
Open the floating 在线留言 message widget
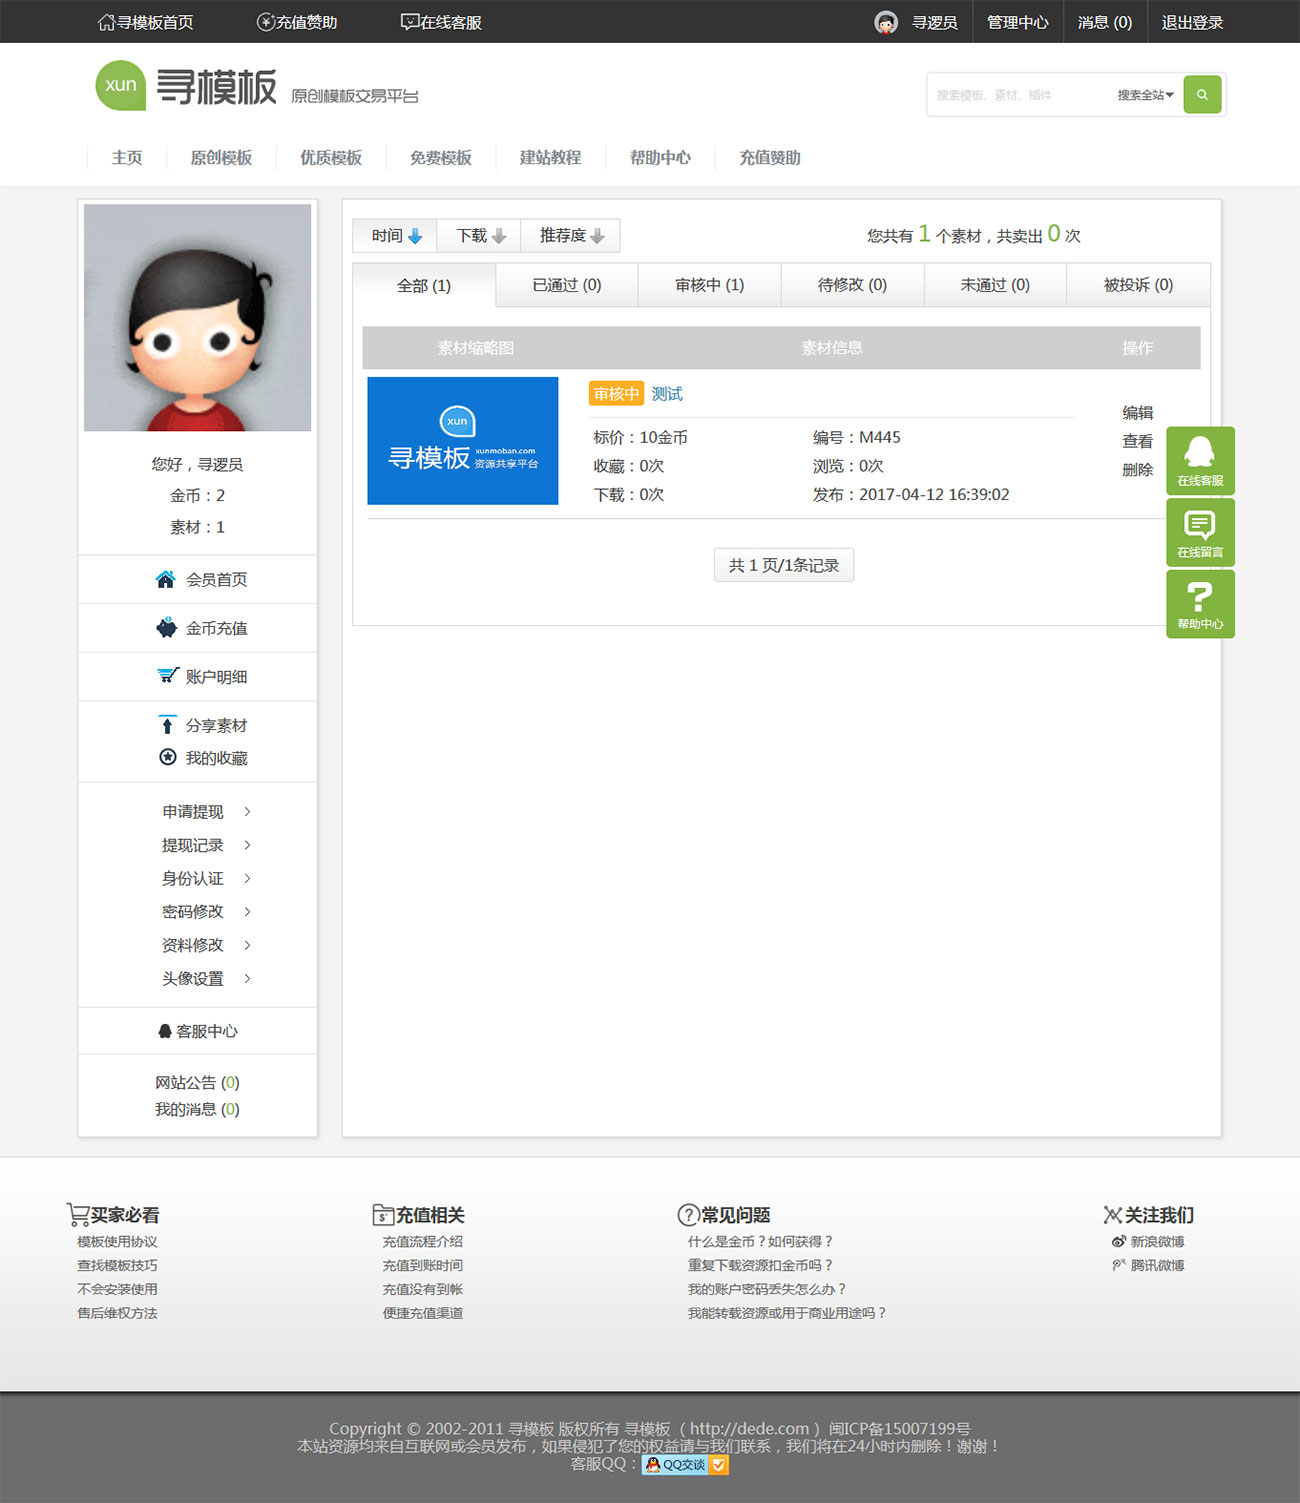click(1200, 532)
